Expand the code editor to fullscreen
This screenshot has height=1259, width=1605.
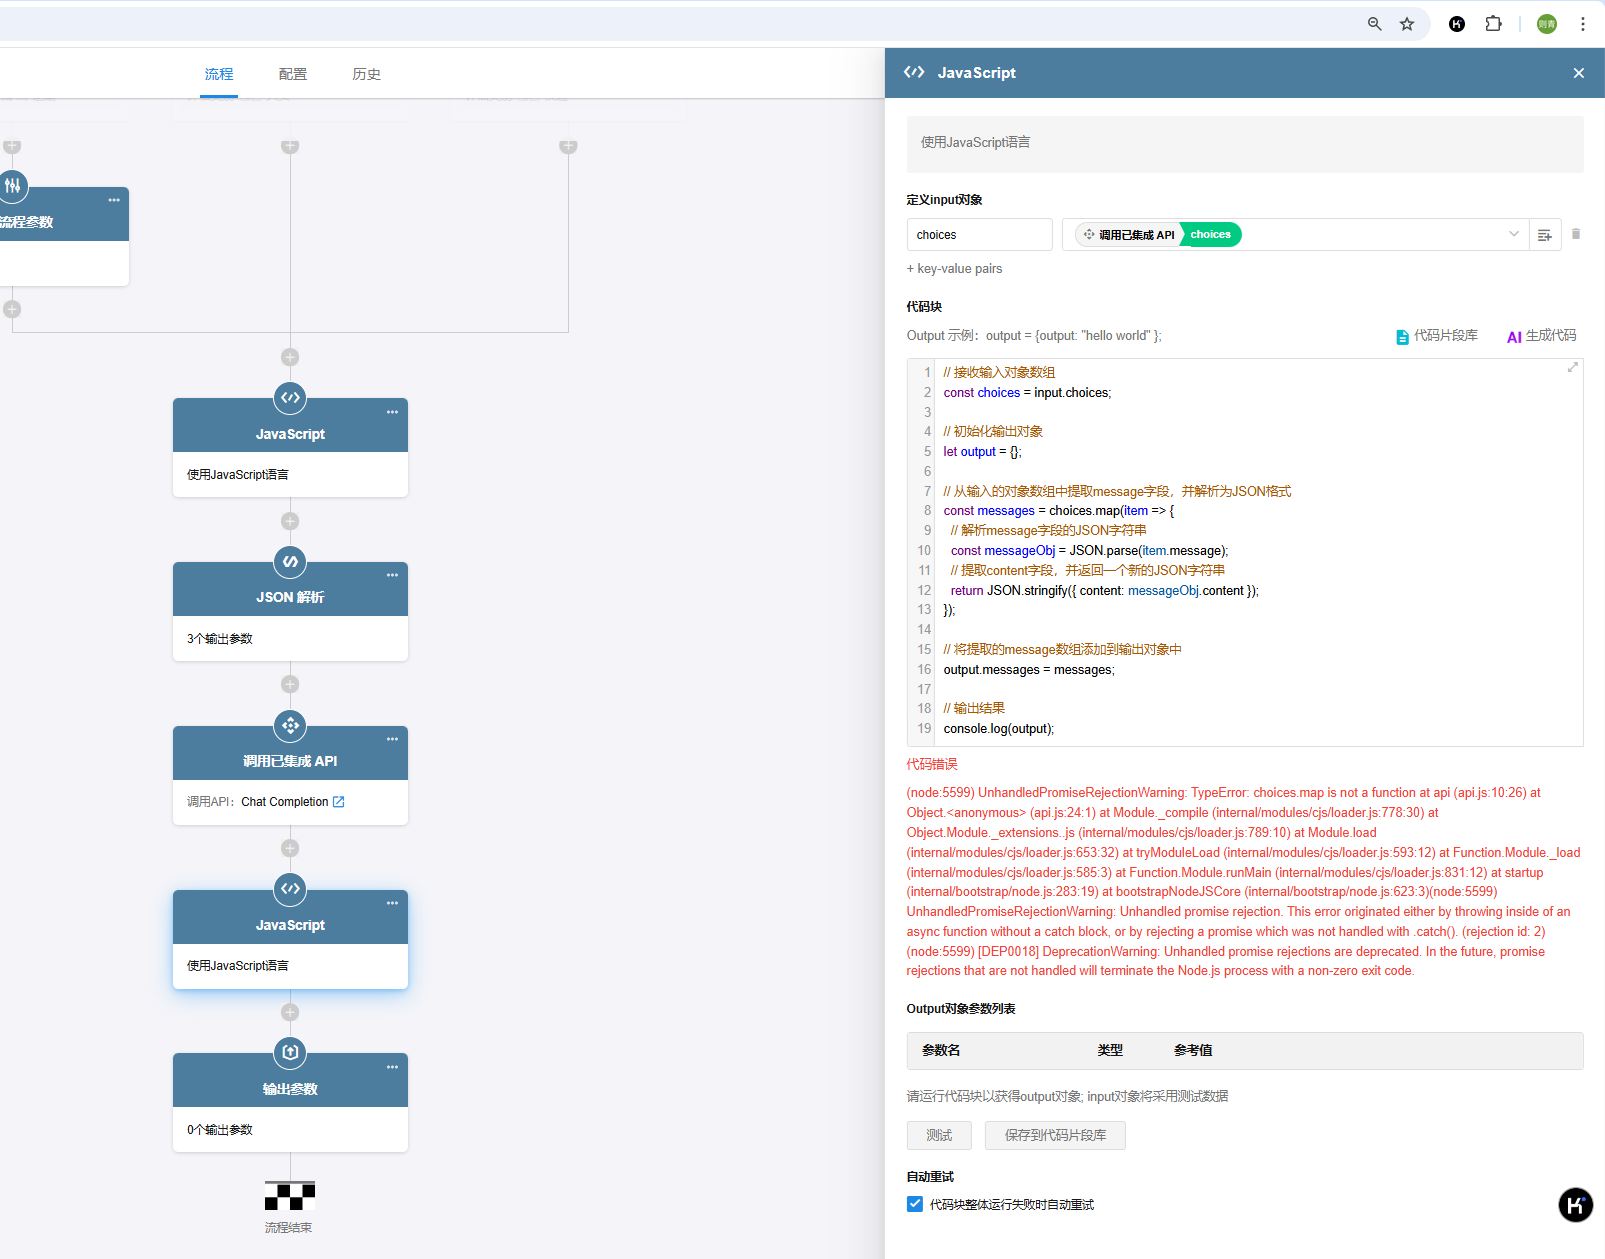1572,368
